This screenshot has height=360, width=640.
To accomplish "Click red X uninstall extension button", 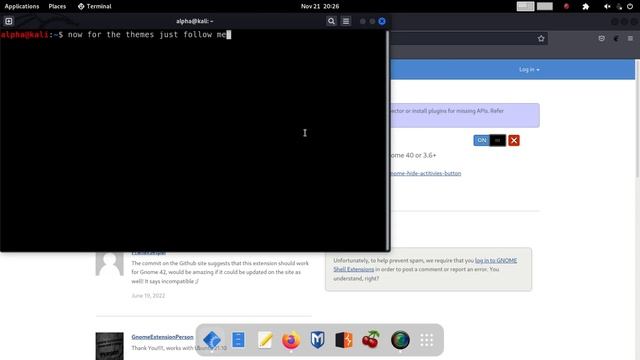I will coord(514,140).
